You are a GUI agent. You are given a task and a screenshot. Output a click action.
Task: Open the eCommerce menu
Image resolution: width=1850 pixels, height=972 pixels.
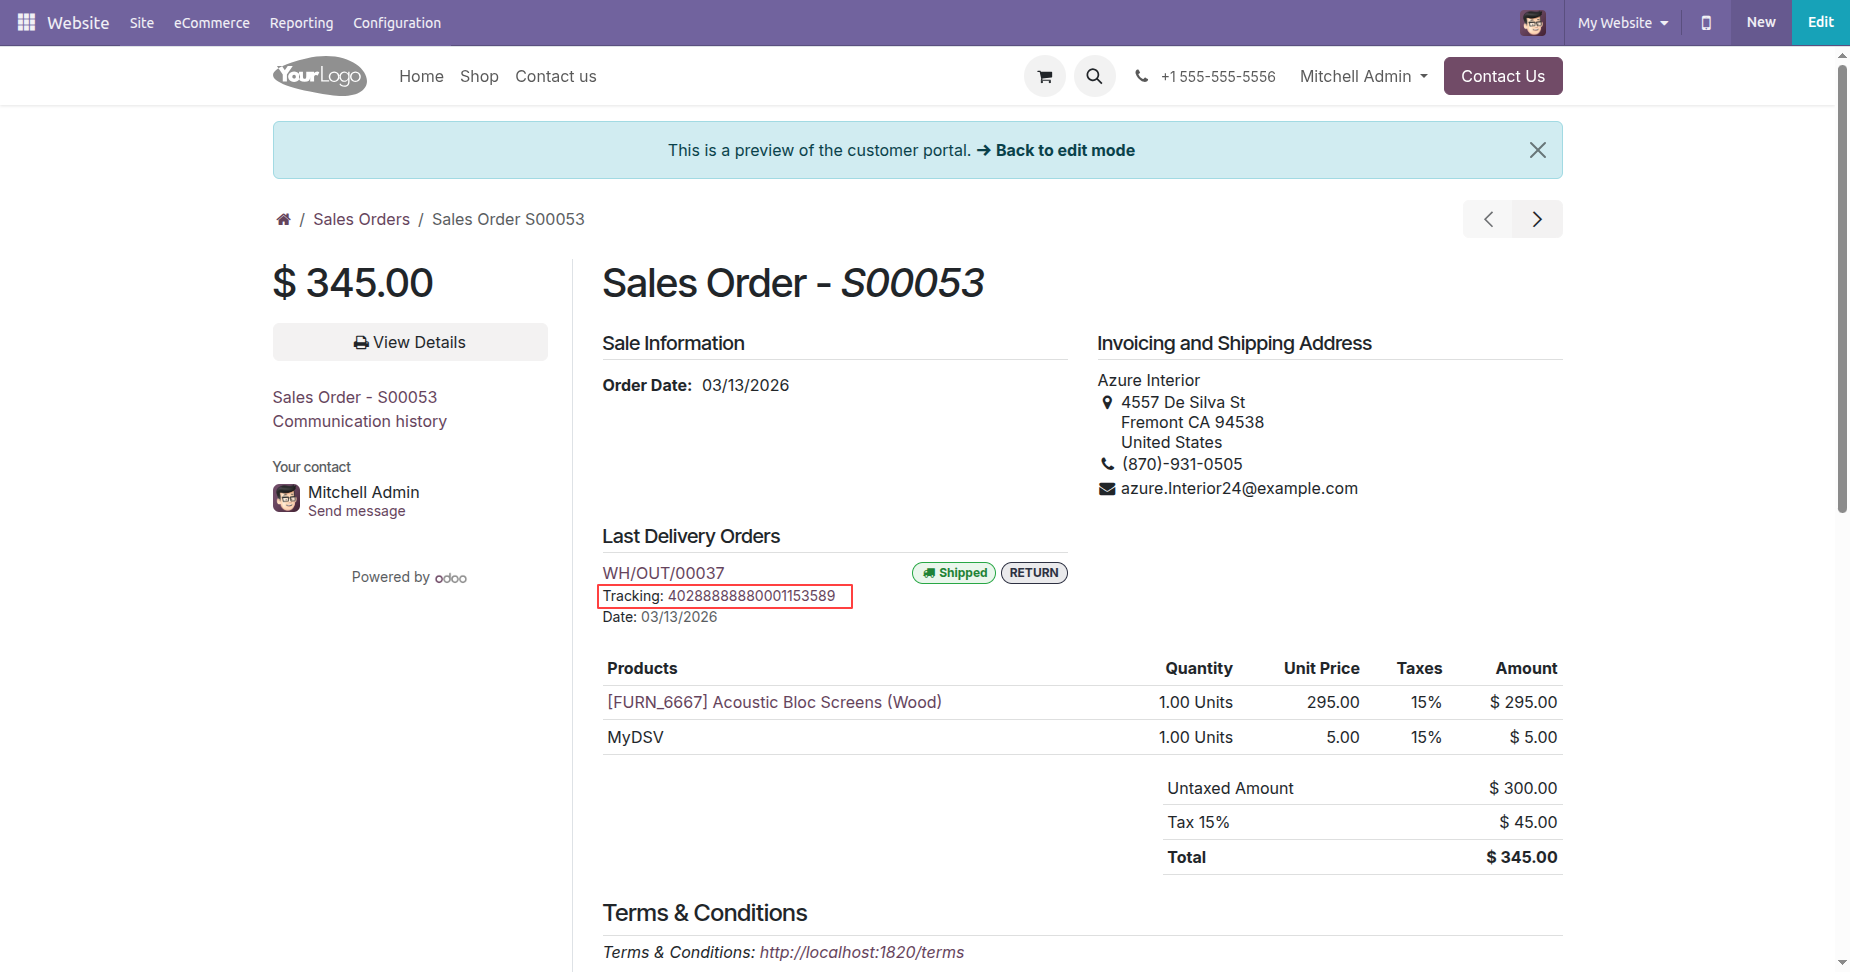tap(211, 22)
